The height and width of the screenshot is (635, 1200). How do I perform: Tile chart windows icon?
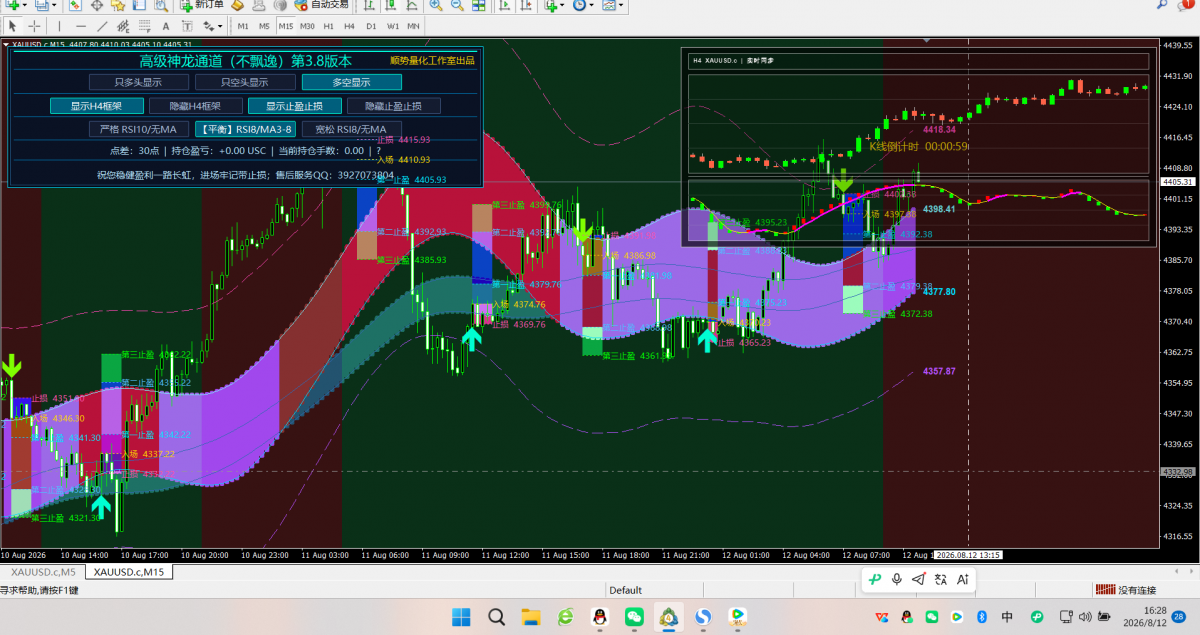click(478, 7)
